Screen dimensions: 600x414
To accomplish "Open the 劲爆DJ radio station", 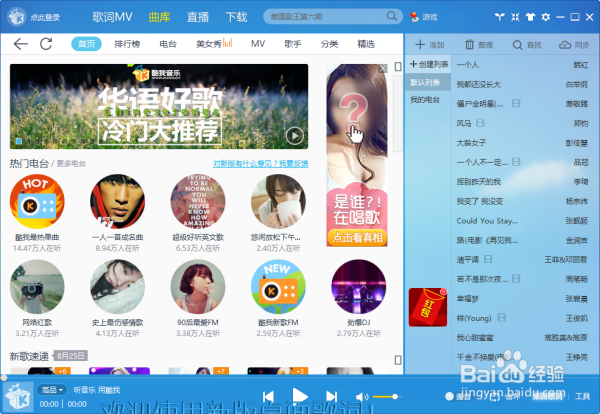I will 359,287.
